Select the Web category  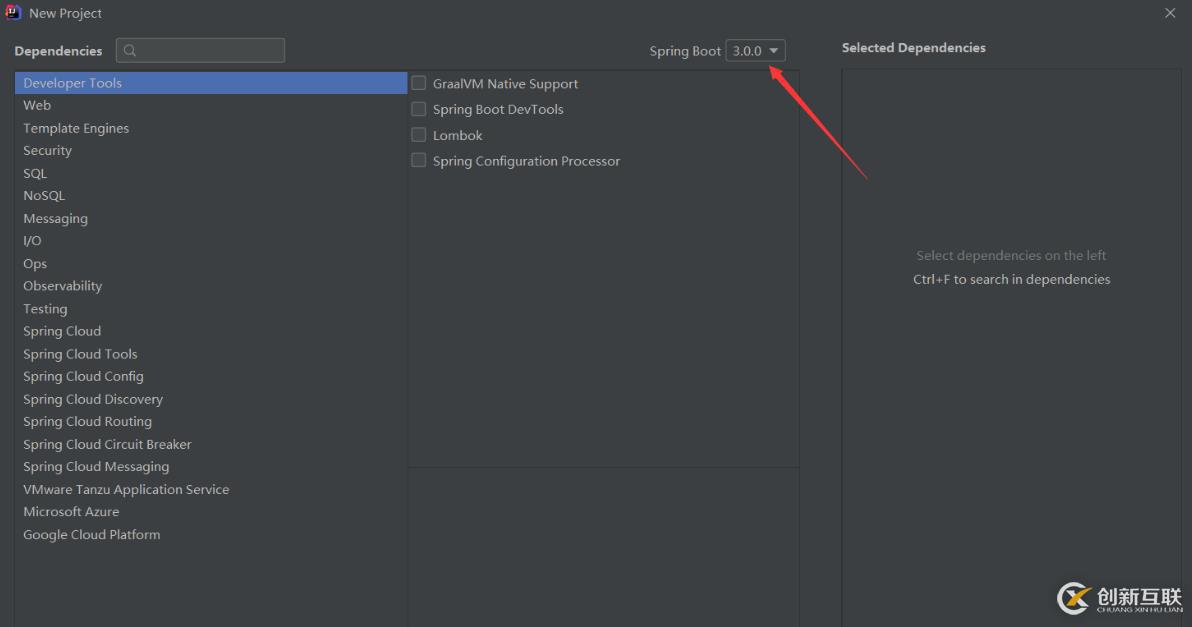click(37, 105)
